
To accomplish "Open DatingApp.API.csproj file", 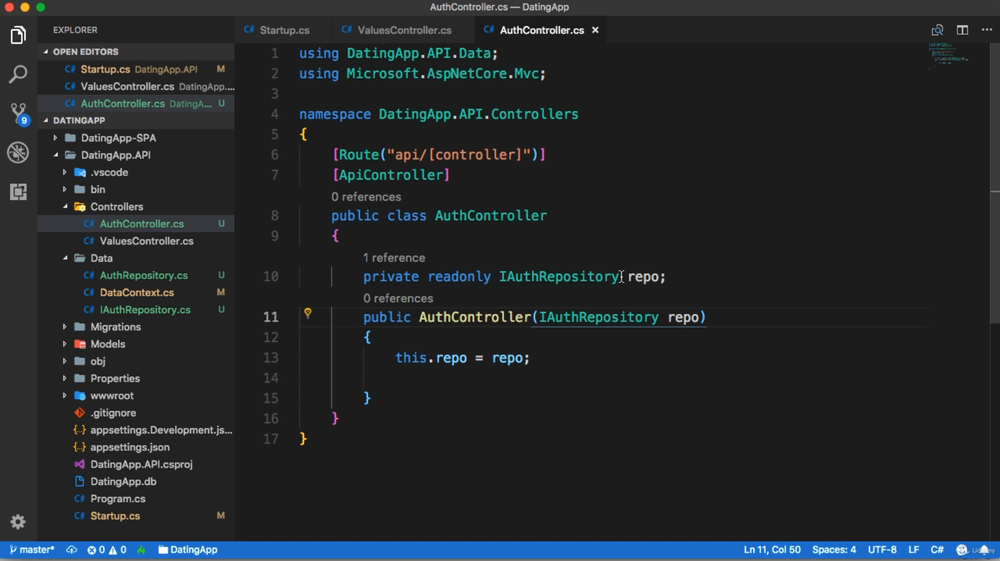I will [x=136, y=464].
